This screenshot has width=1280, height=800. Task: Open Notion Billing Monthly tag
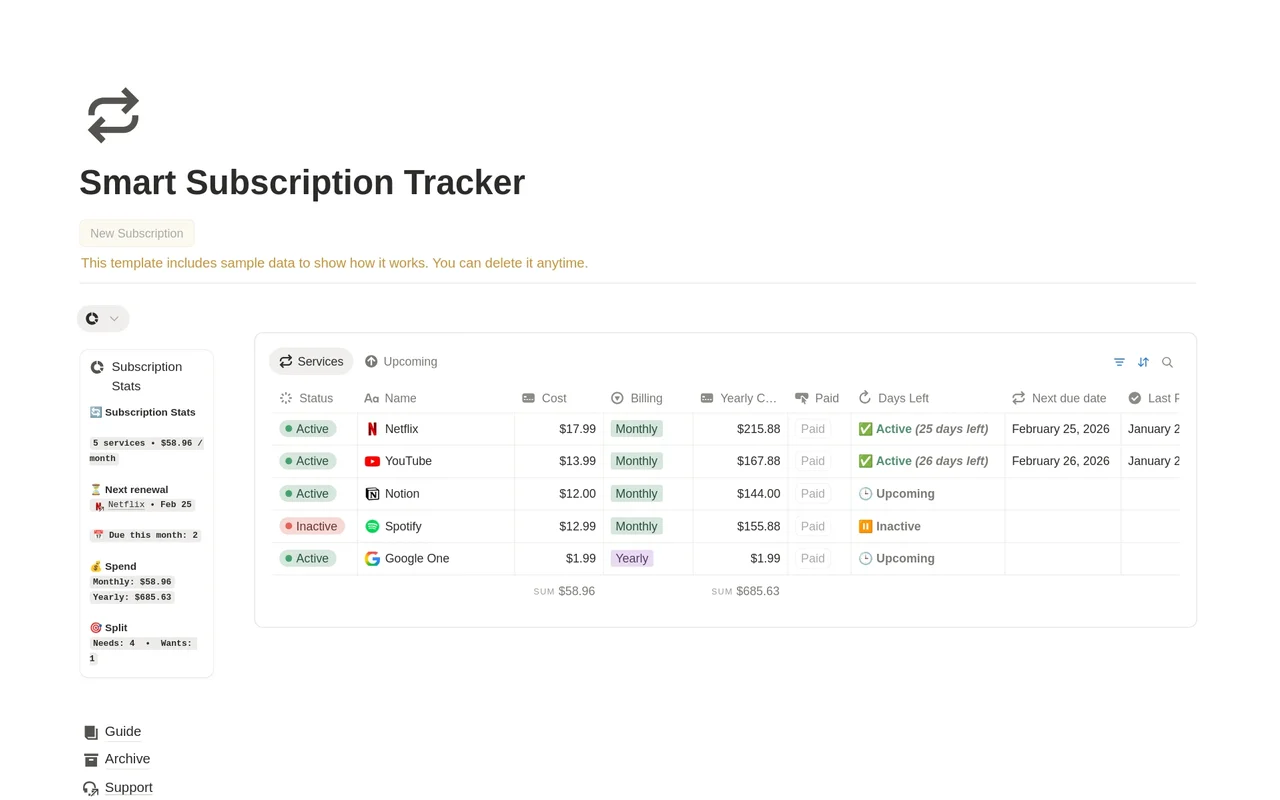(636, 494)
